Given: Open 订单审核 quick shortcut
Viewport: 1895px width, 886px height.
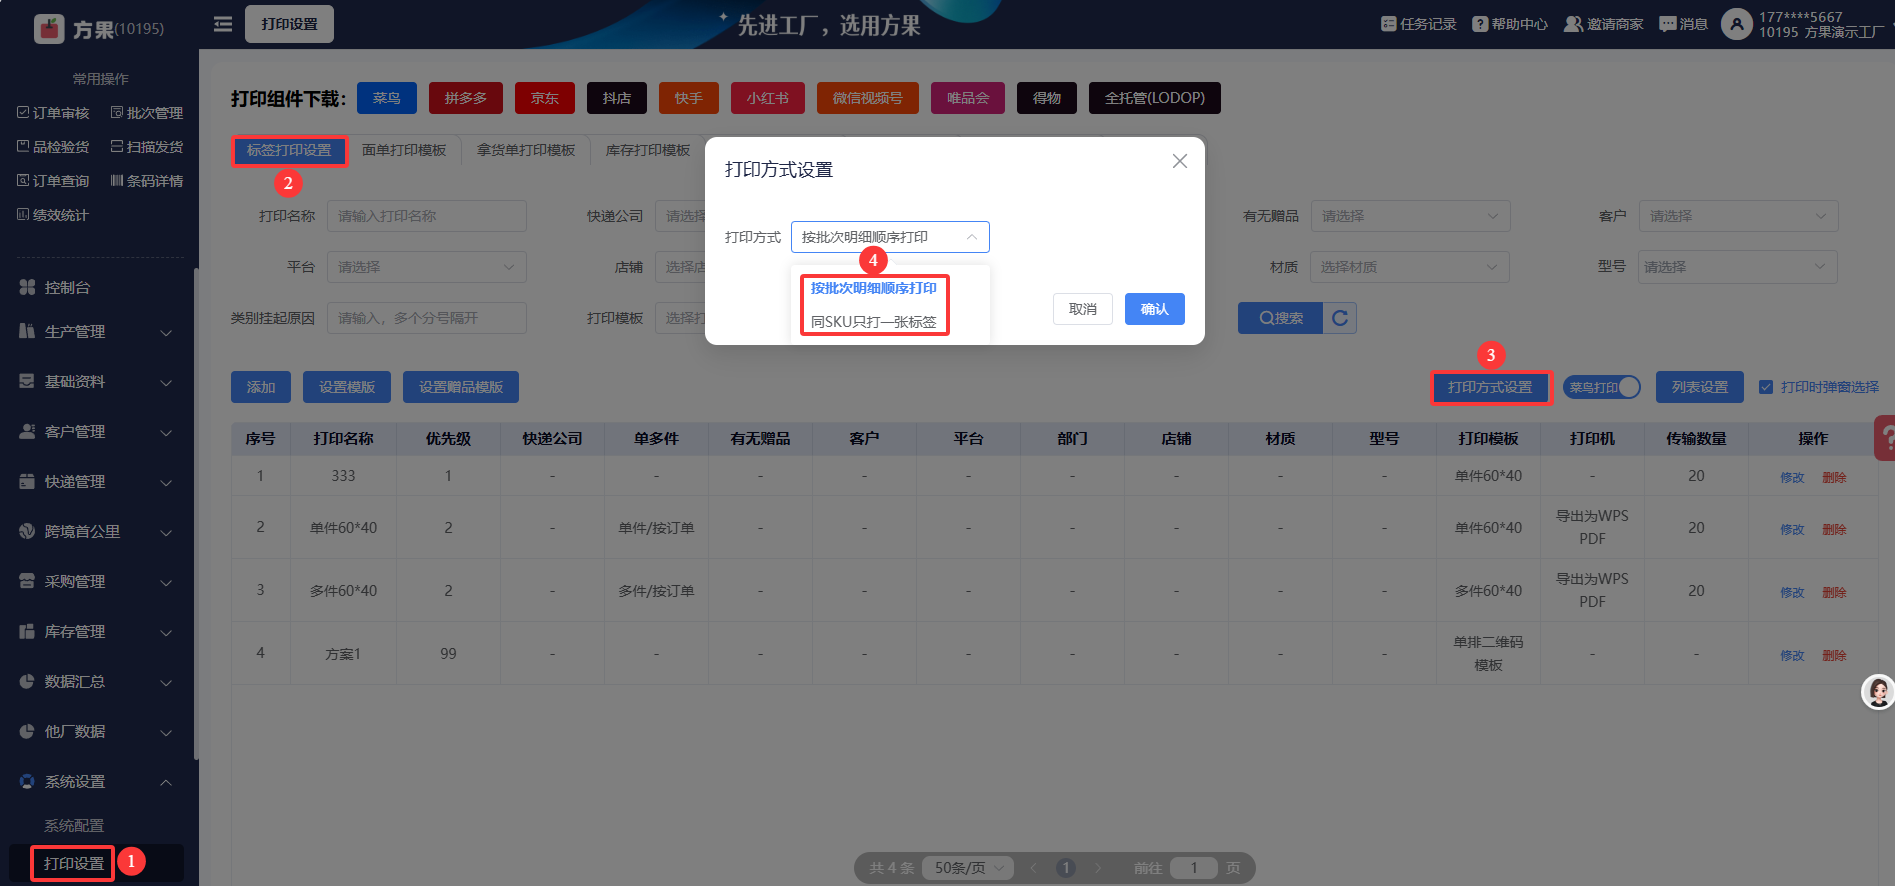Looking at the screenshot, I should (53, 113).
